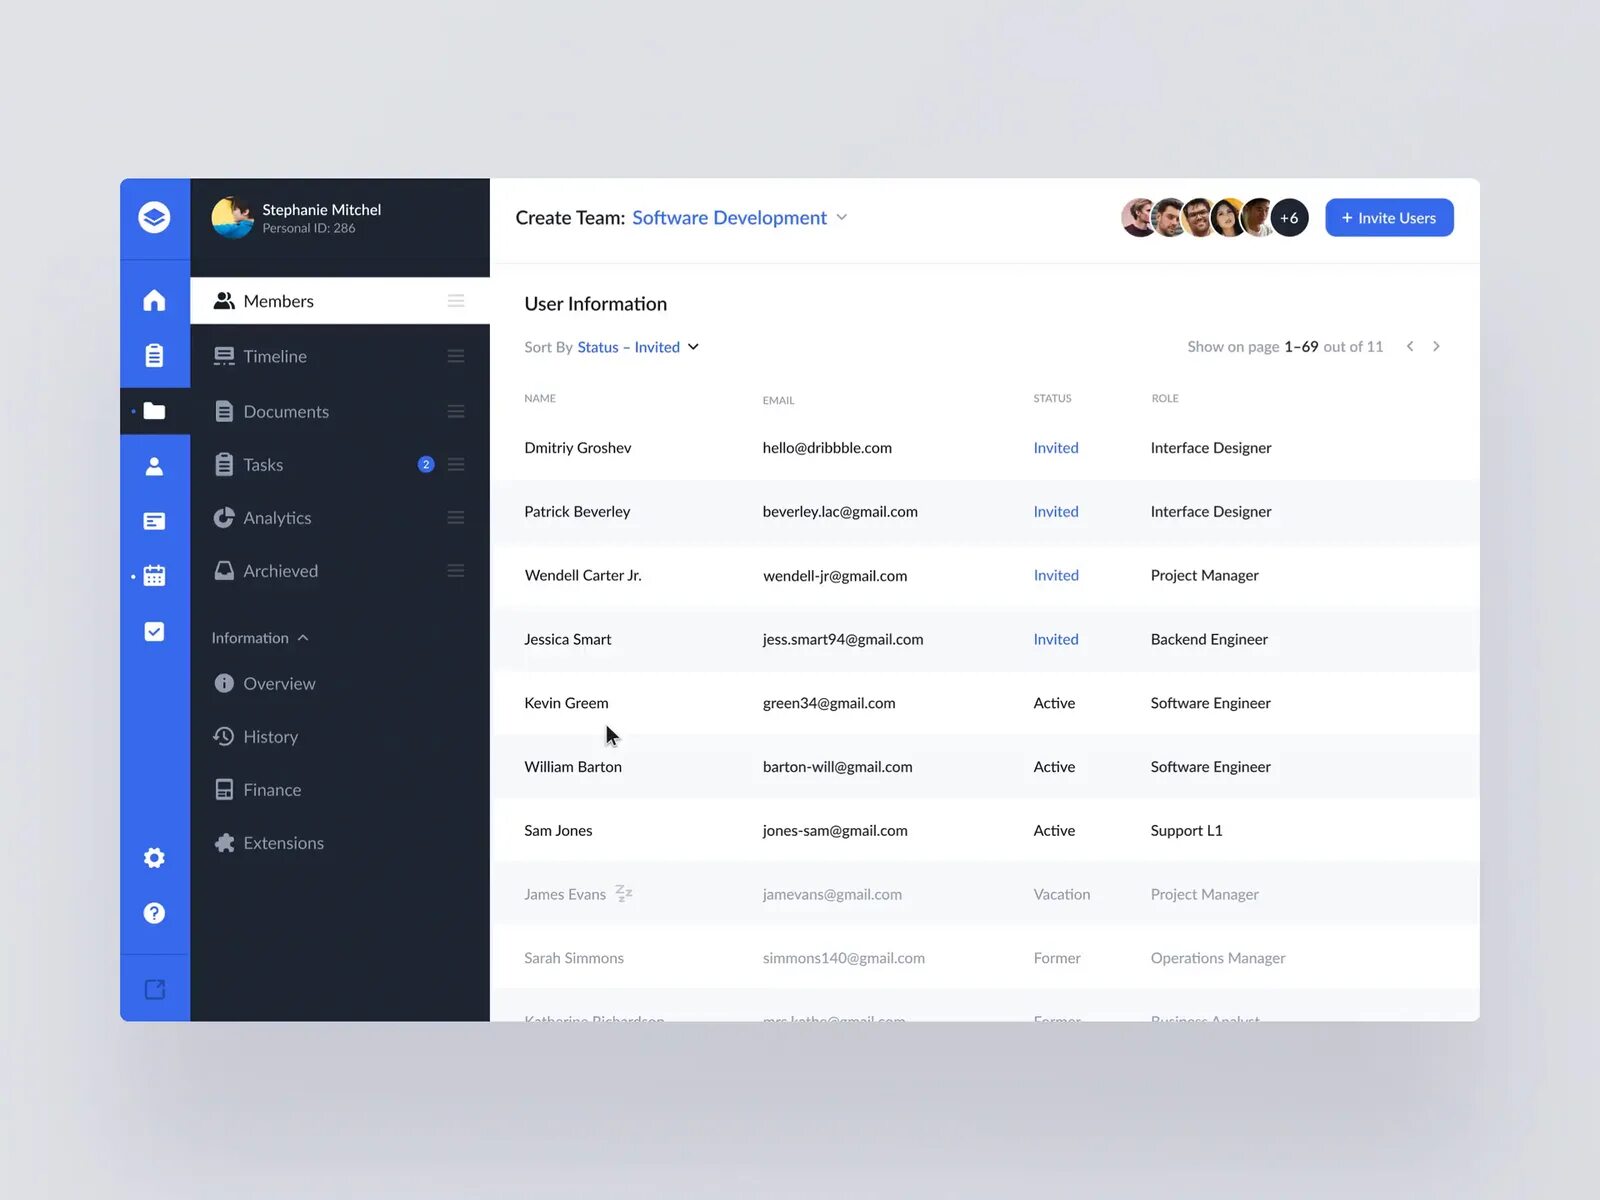Screen dimensions: 1600x1200
Task: Select the checkmark box icon in blue sidebar
Action: [154, 631]
